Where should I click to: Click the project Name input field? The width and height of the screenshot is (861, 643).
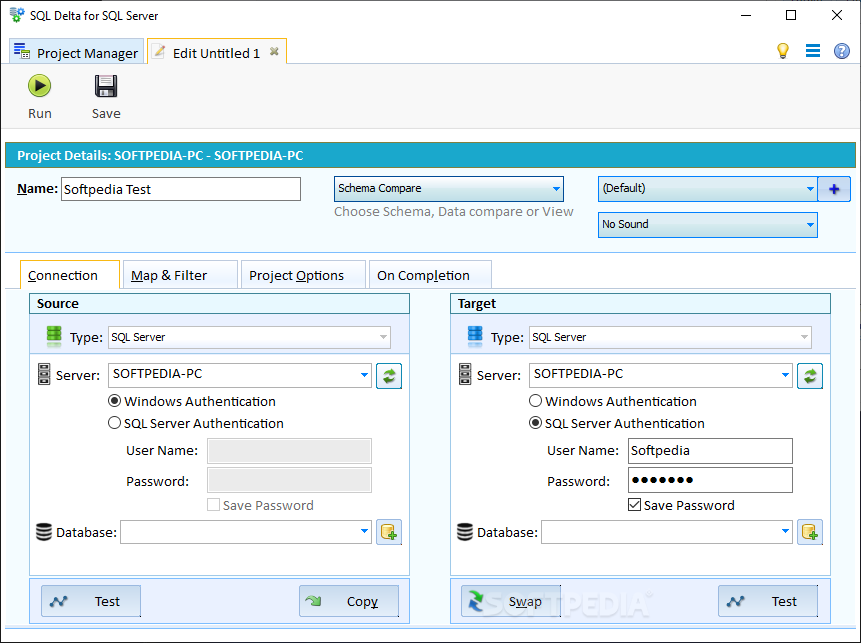pos(181,189)
